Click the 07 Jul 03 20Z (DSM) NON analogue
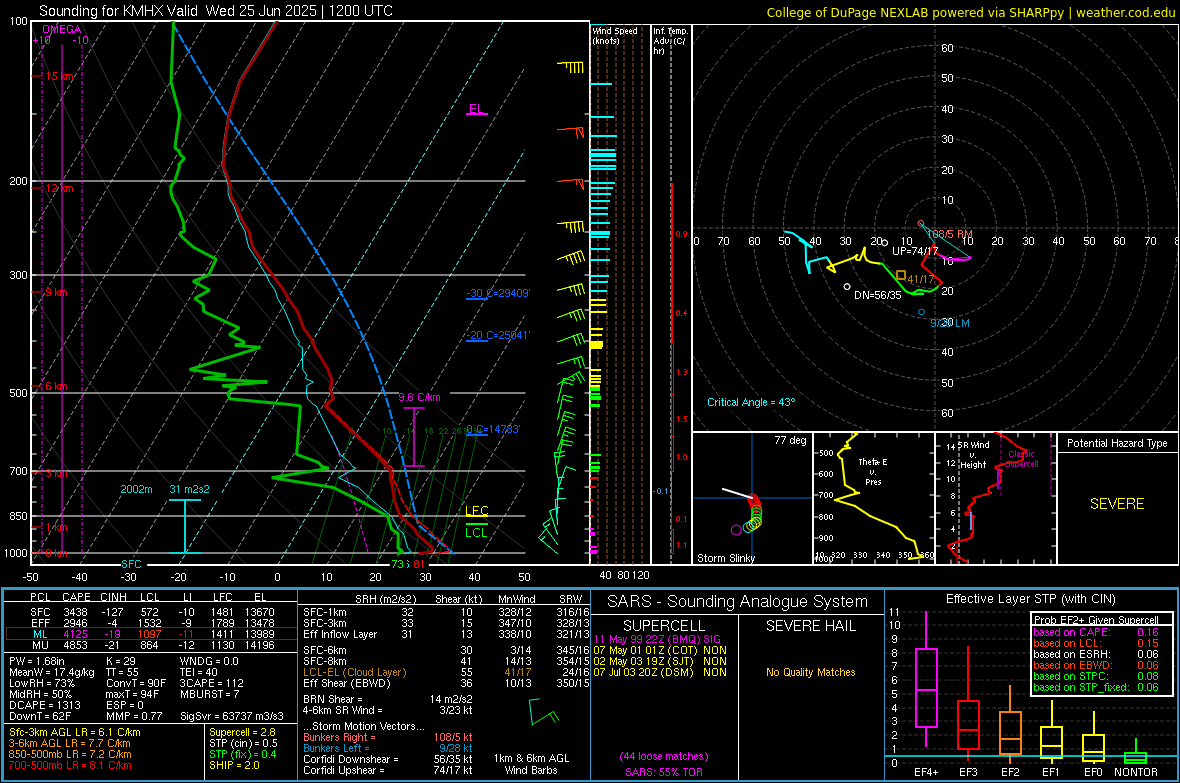Screen dimensions: 1180x783 (x=660, y=672)
